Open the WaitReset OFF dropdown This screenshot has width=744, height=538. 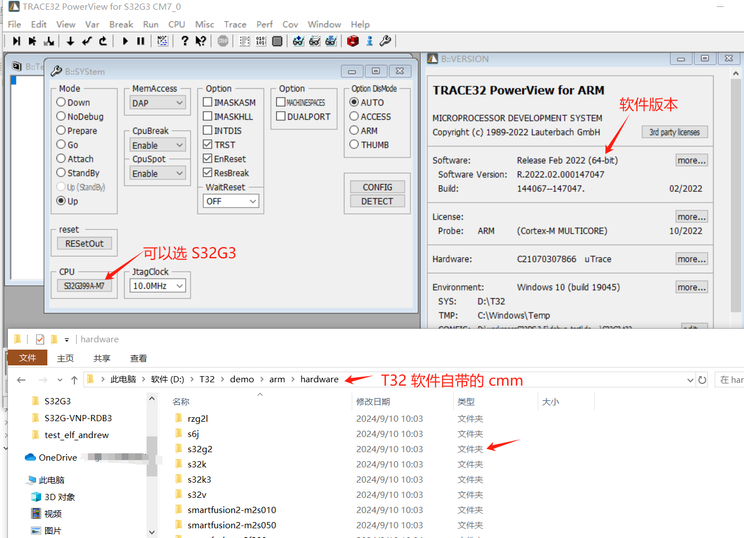231,201
